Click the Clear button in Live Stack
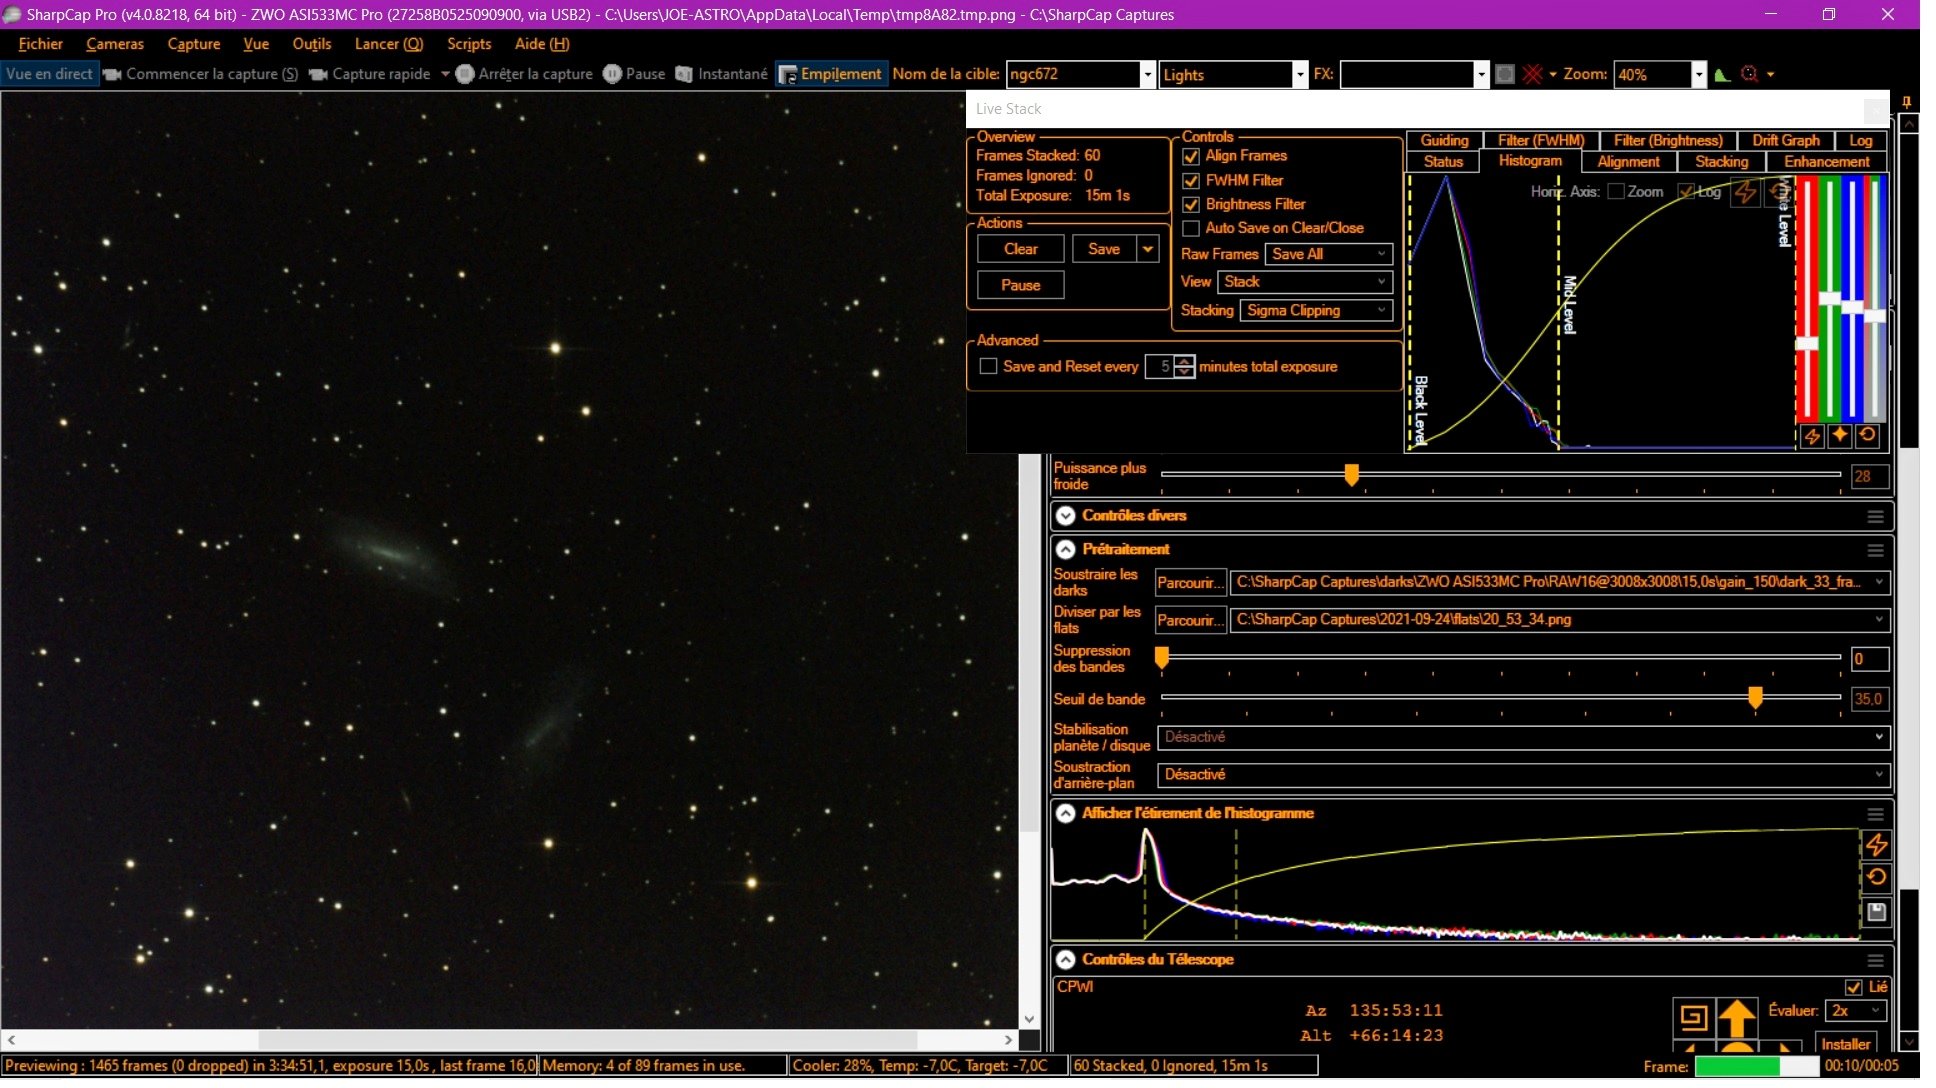This screenshot has width=1936, height=1088. [x=1020, y=249]
